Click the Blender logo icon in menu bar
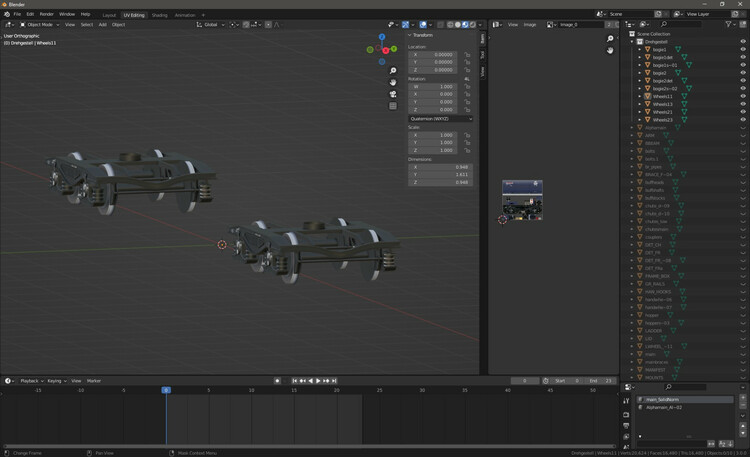 click(7, 14)
